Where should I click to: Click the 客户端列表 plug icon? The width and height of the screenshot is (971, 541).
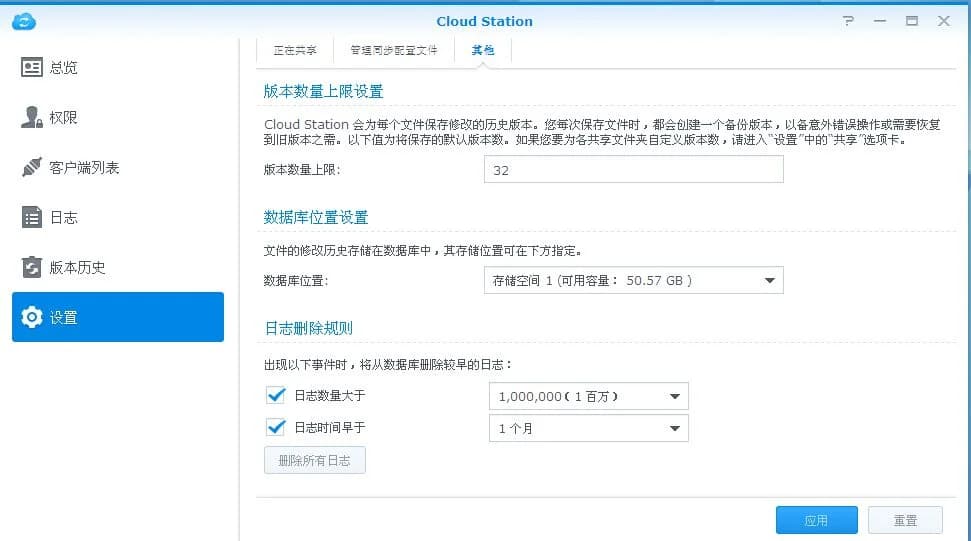tap(32, 167)
